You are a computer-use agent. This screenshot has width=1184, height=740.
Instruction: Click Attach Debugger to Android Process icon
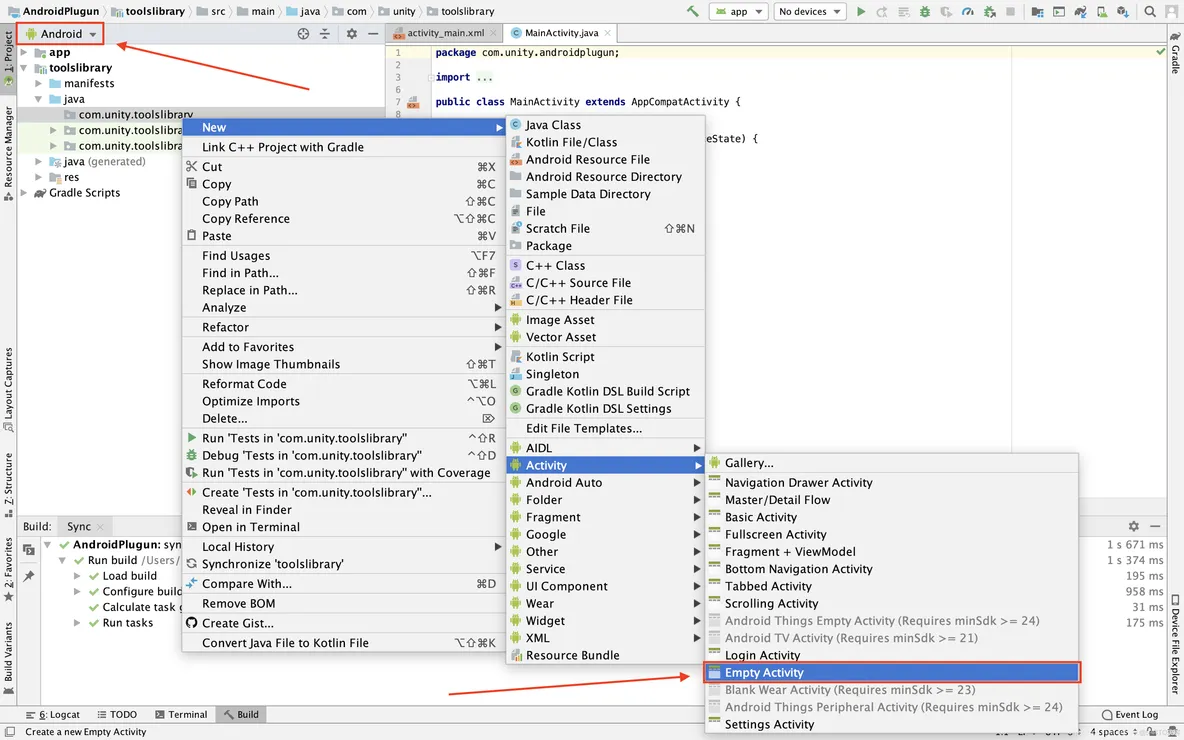989,11
